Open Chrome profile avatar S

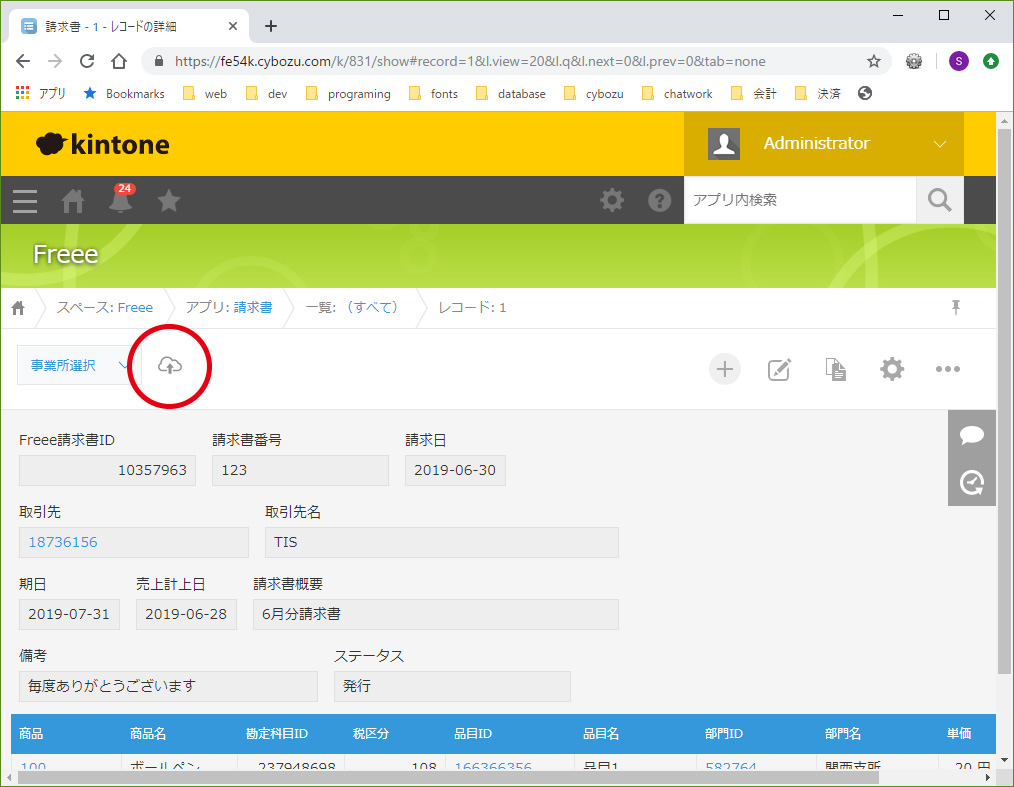click(x=958, y=61)
